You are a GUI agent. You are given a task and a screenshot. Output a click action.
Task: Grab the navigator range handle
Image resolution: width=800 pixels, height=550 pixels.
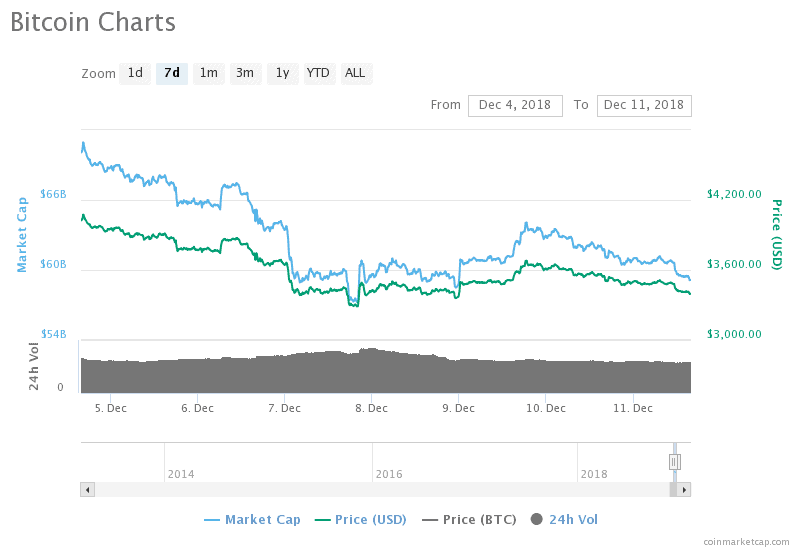coord(674,462)
